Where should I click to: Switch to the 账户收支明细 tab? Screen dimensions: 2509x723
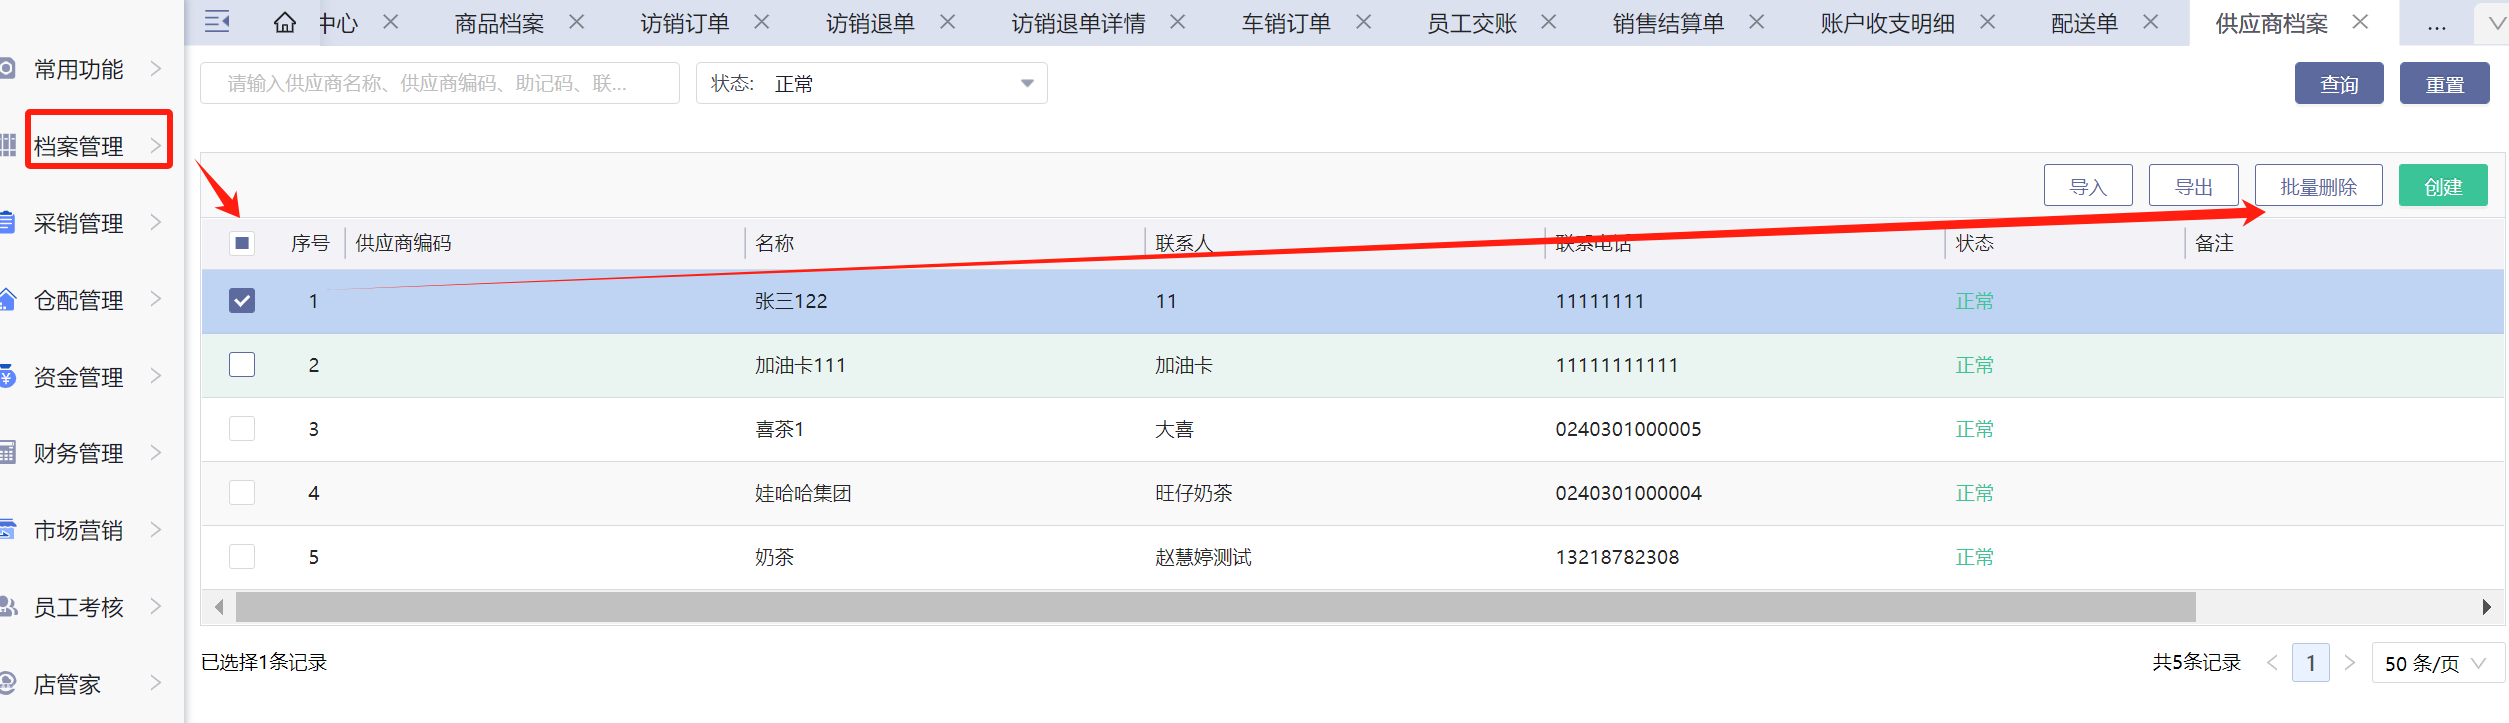pyautogui.click(x=1887, y=23)
